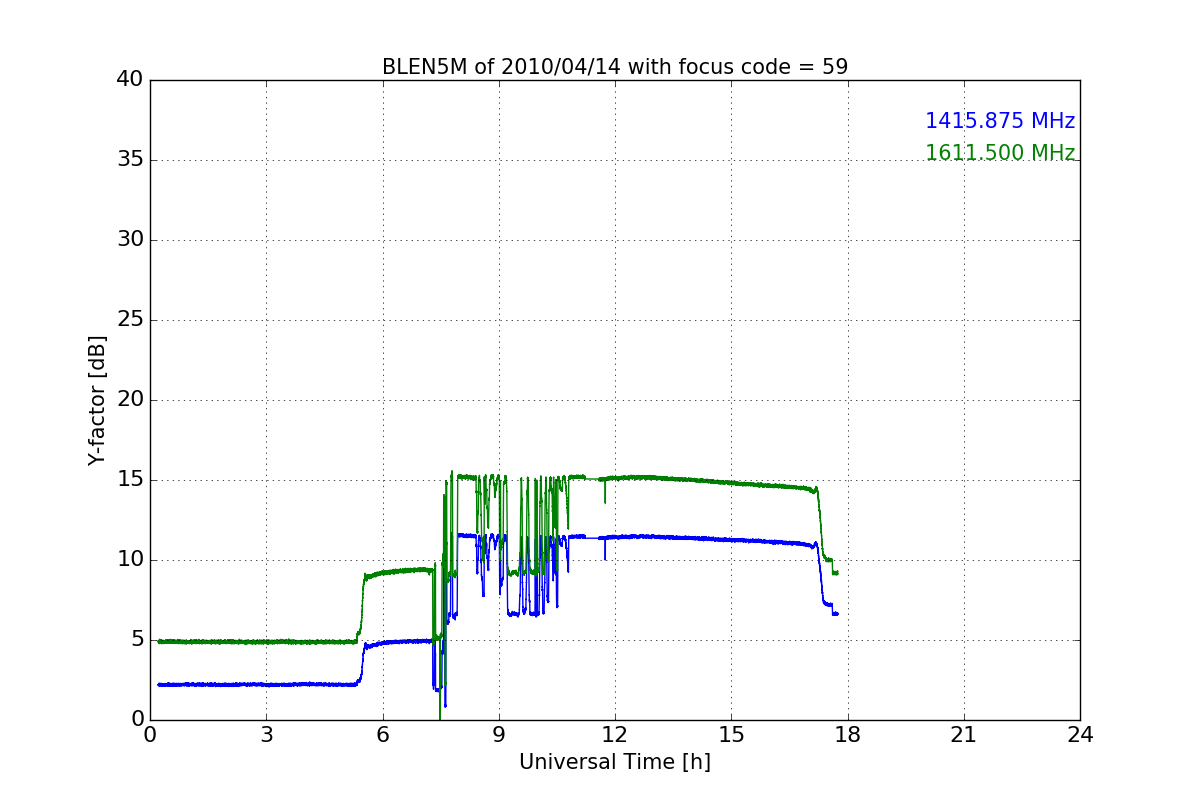Click the plot title 'BLEN5M of 2010/04/14'
The width and height of the screenshot is (1200, 800).
click(615, 67)
